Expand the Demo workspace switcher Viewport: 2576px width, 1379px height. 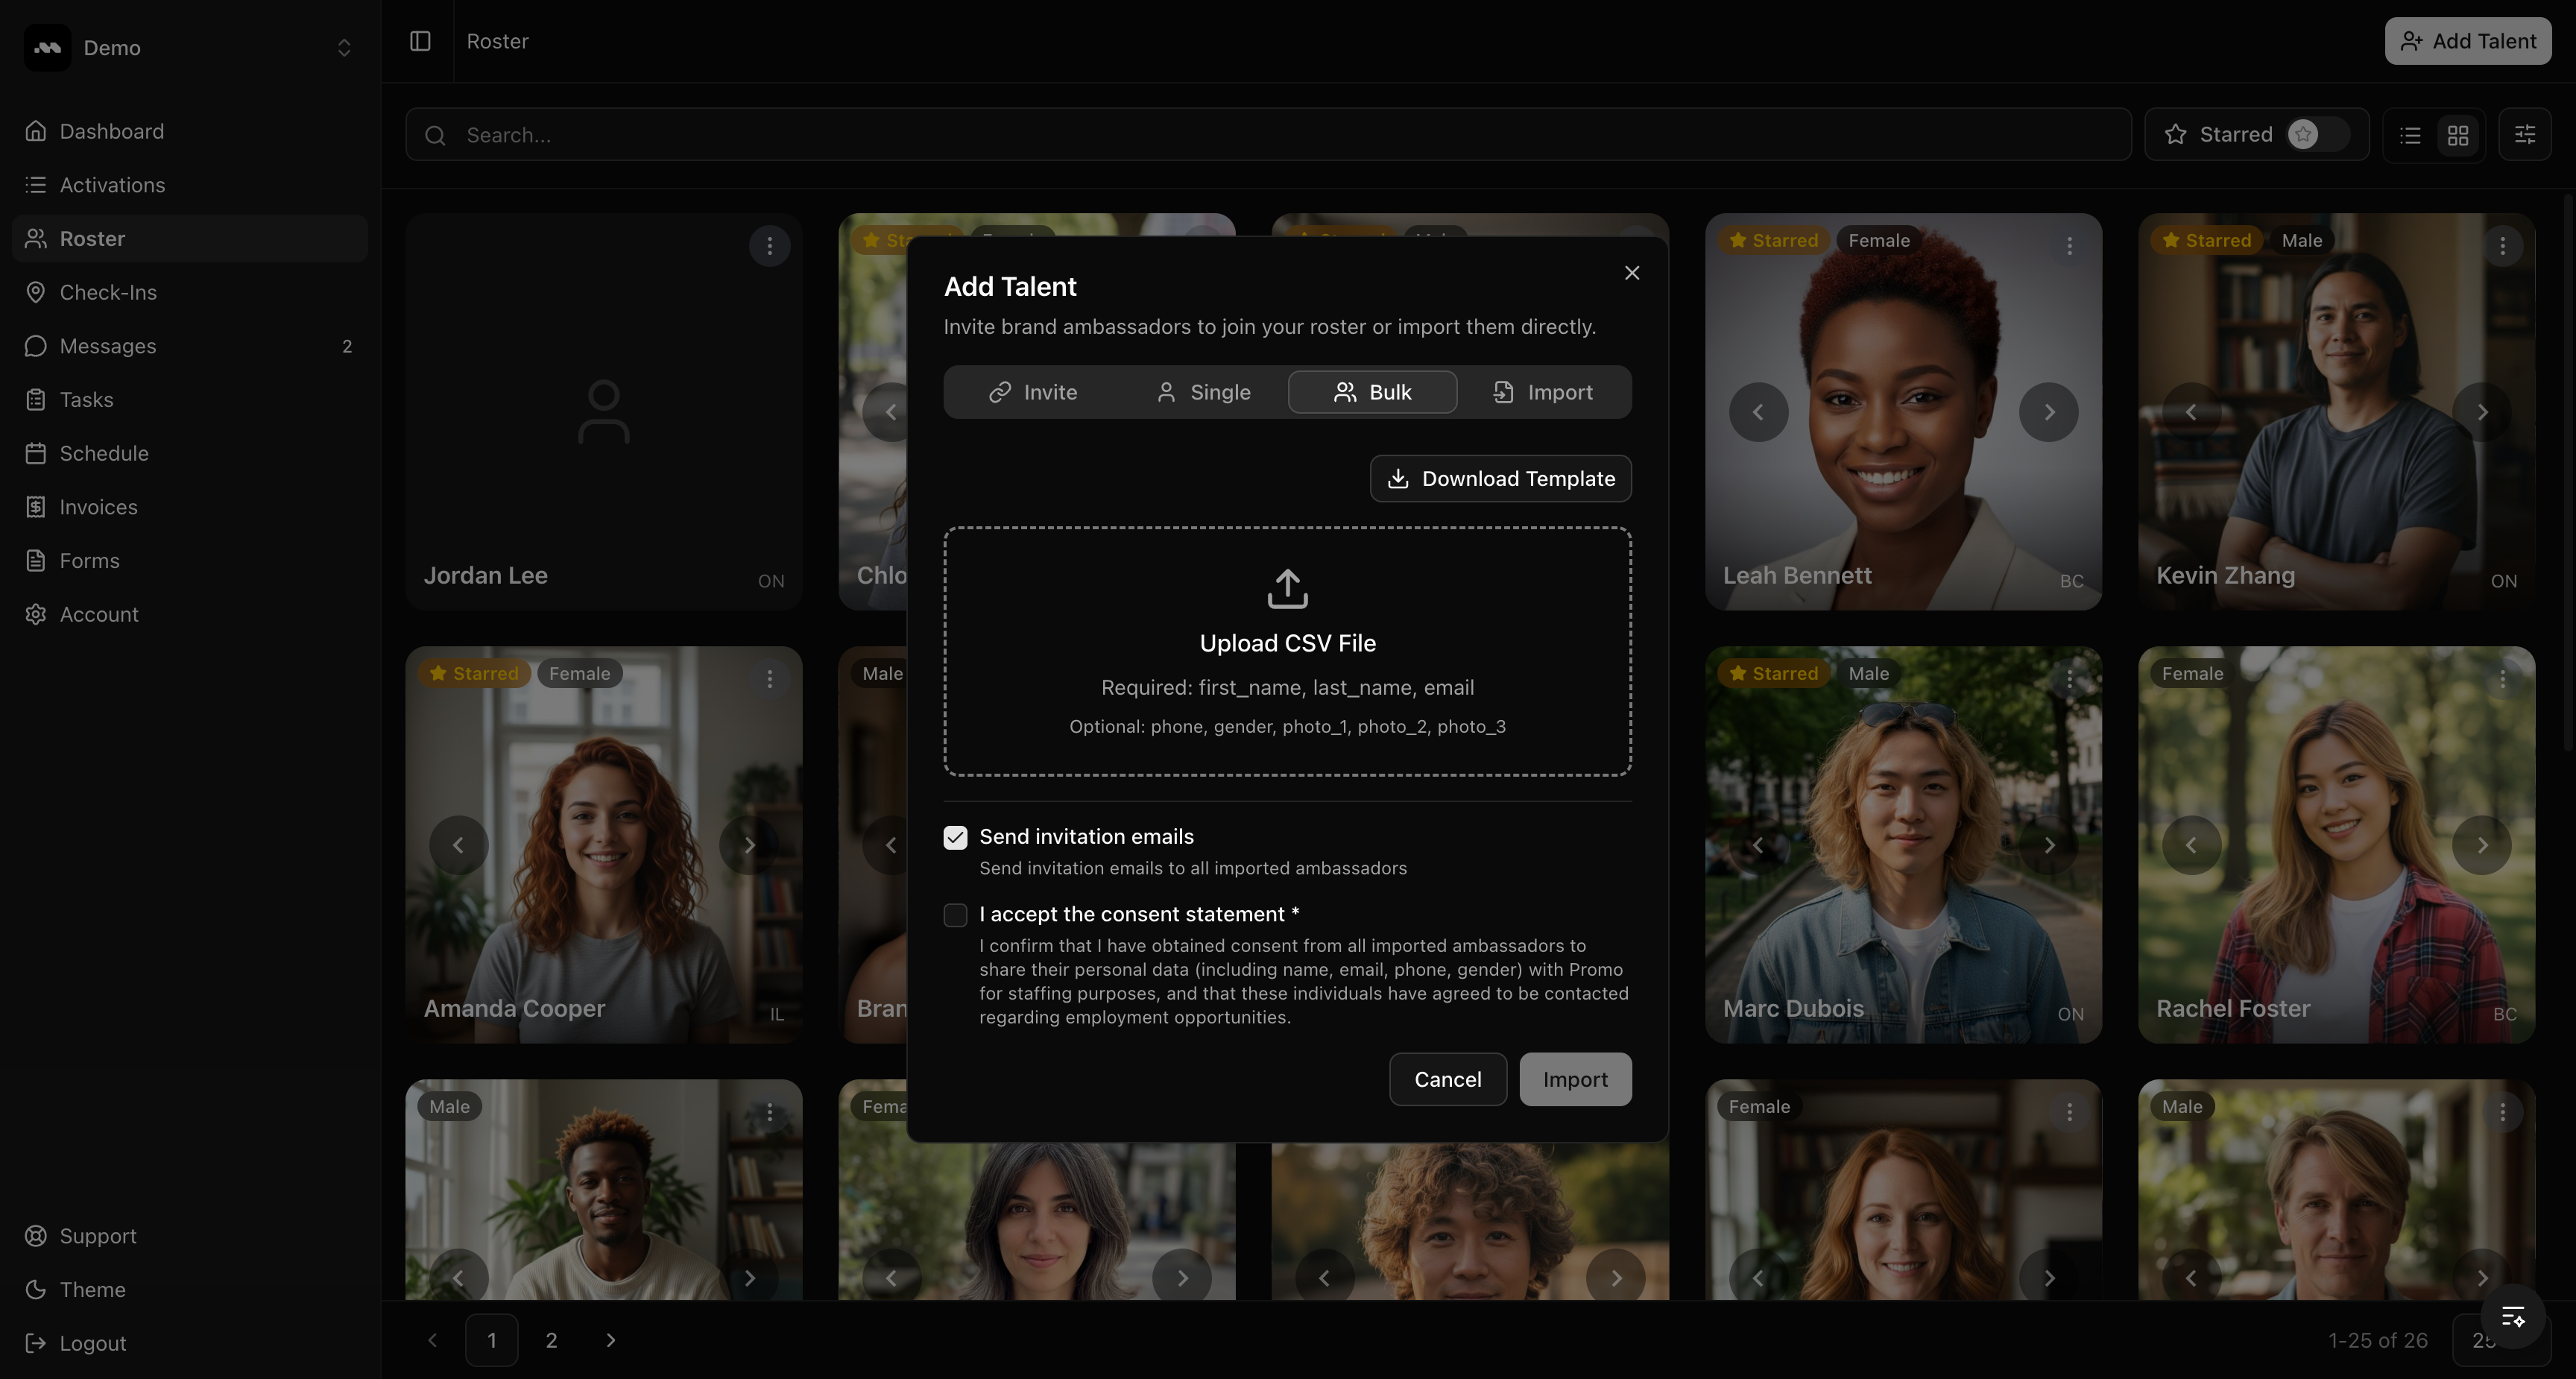(344, 48)
